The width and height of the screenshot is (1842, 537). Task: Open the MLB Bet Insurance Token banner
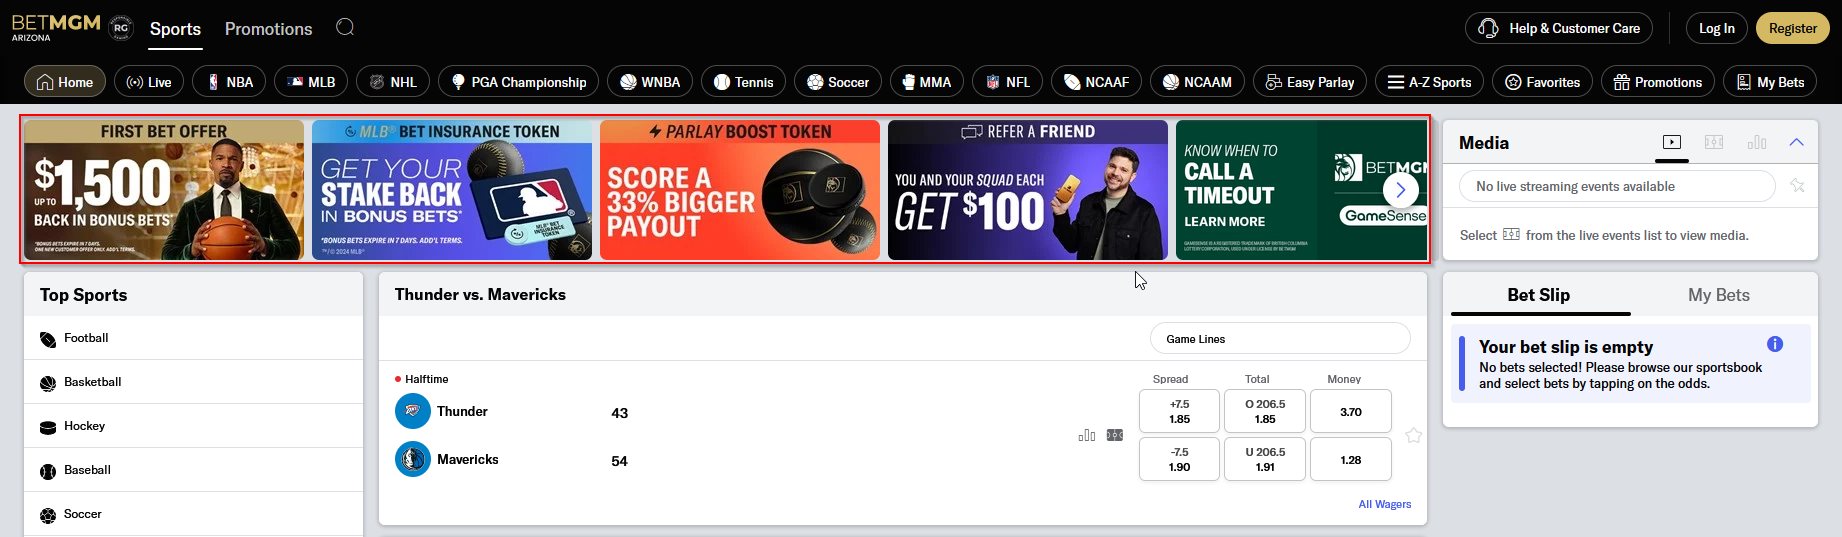click(452, 190)
